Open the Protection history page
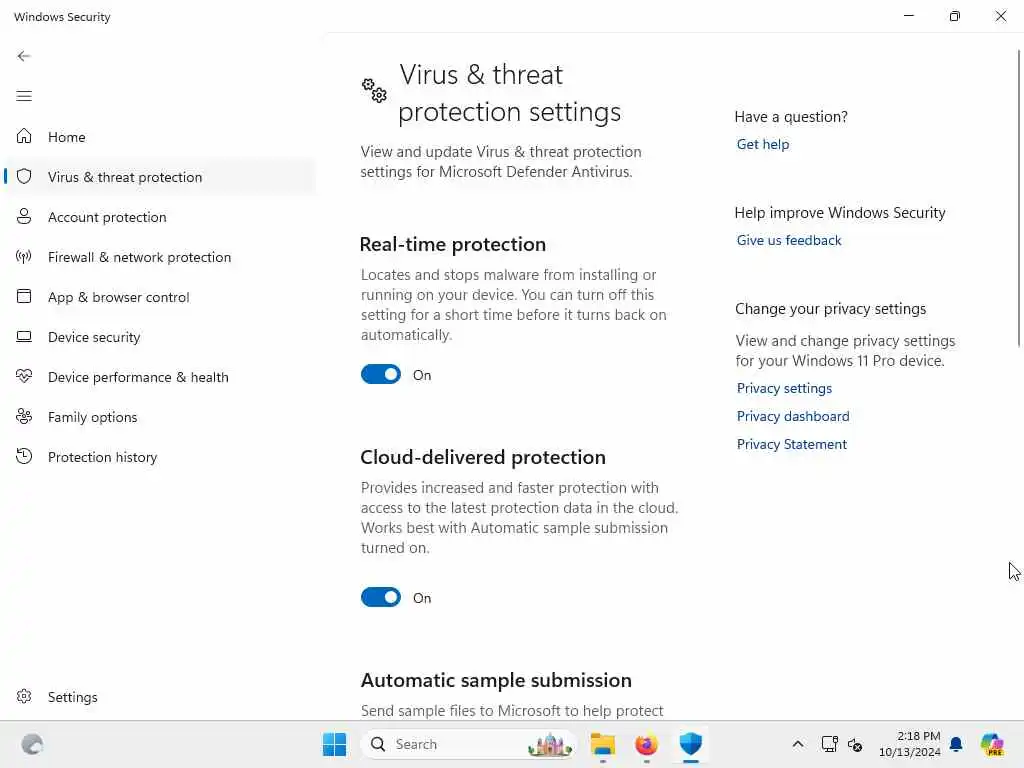 [x=102, y=457]
